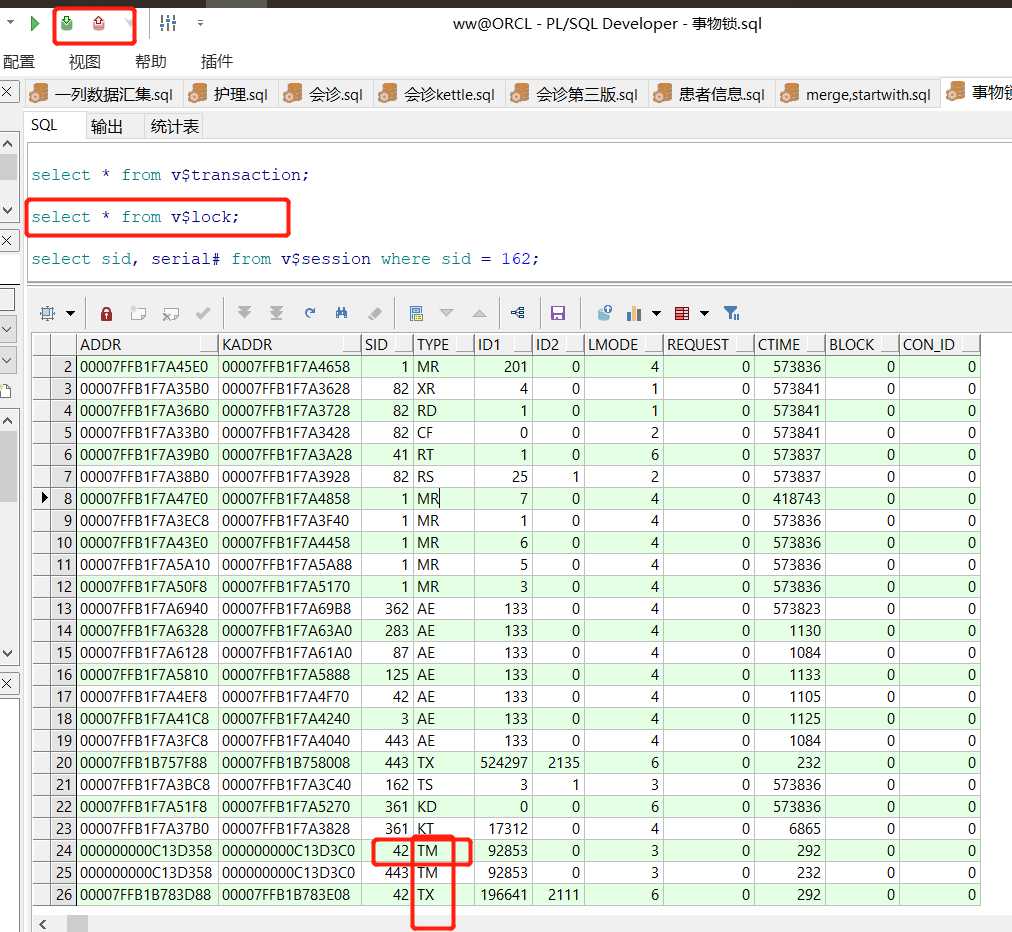Switch to Single Record View icon
The image size is (1012, 932).
(x=416, y=314)
